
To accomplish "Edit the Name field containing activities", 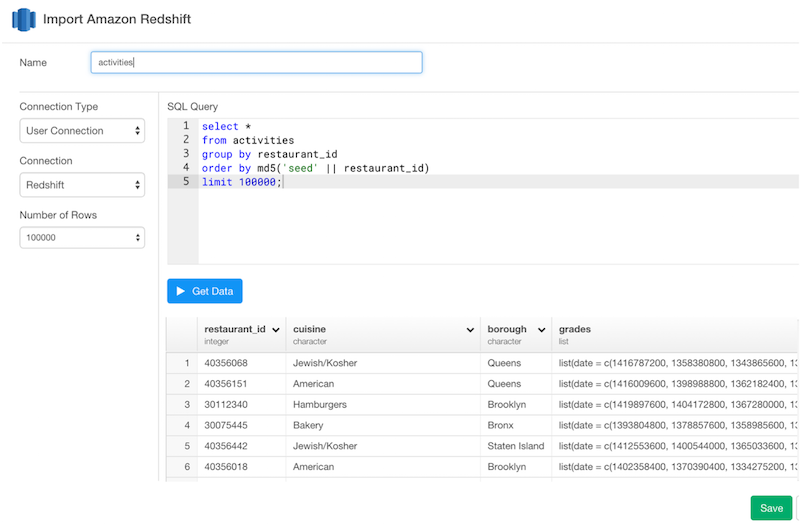I will click(256, 62).
